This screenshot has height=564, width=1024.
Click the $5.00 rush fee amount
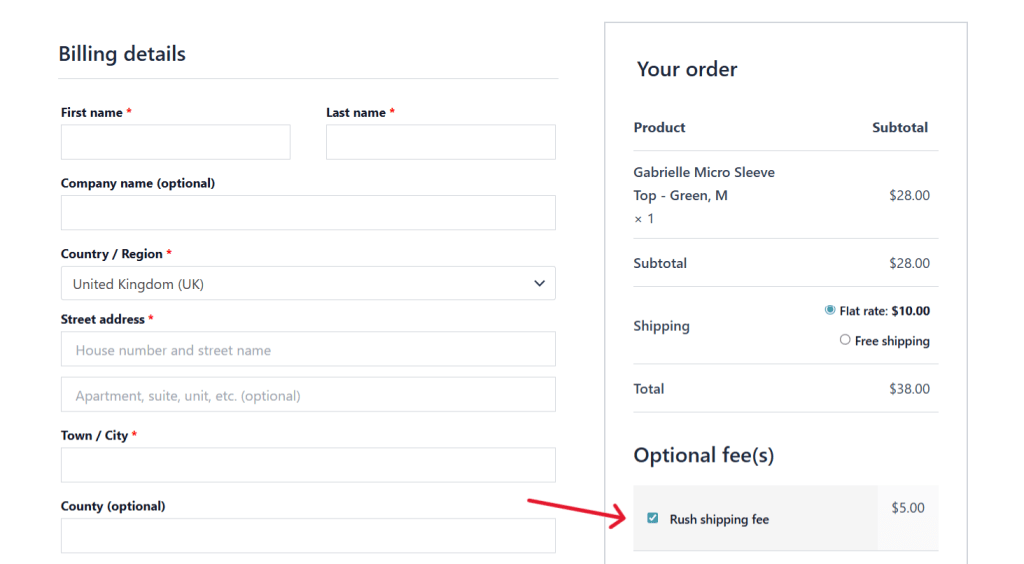(908, 508)
